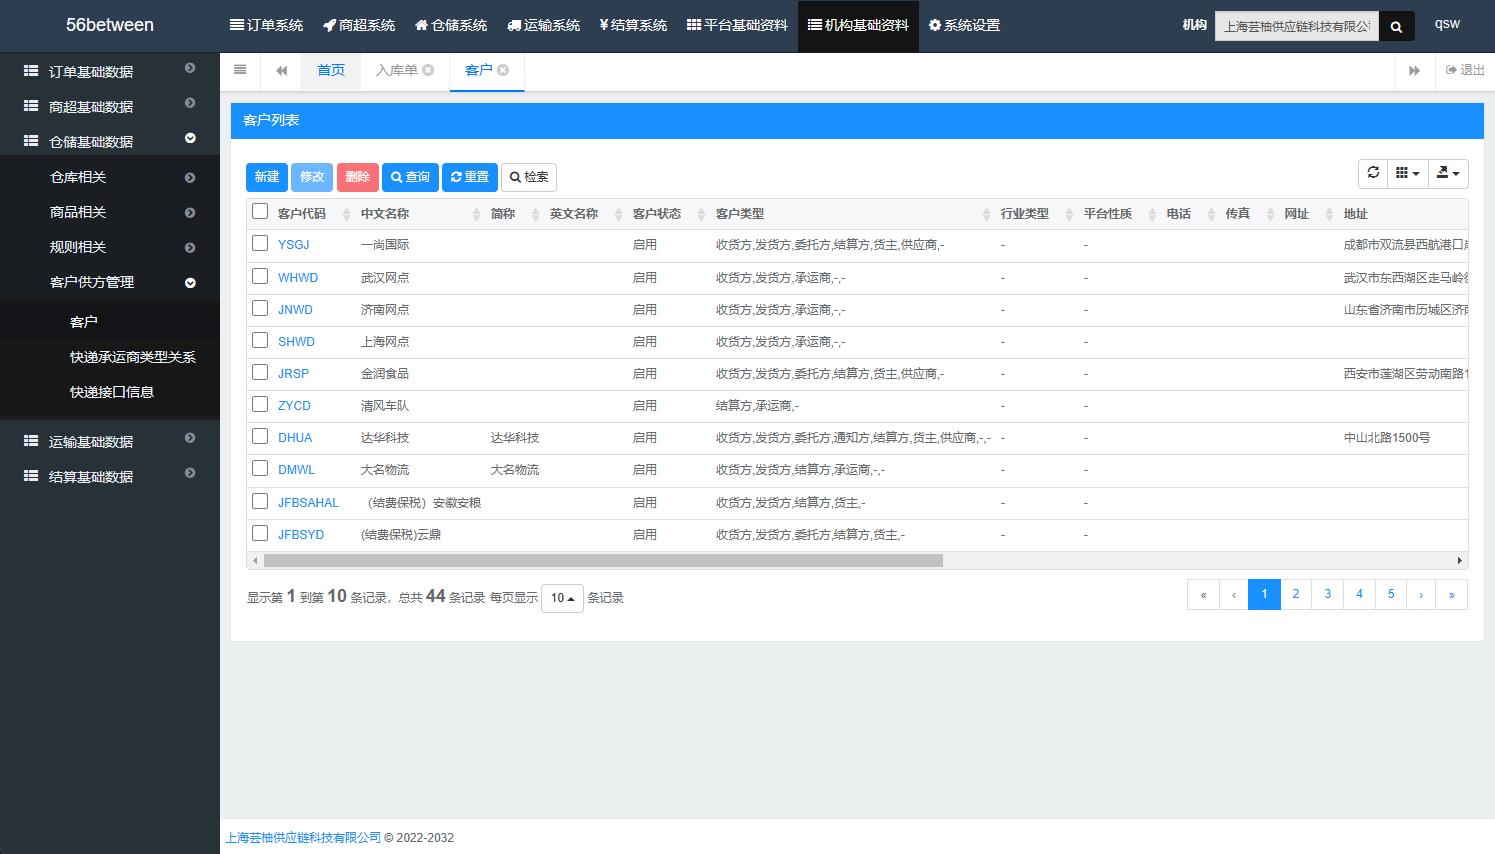Click the 订单基础数据 sidebar list icon
1495x854 pixels.
coord(31,71)
